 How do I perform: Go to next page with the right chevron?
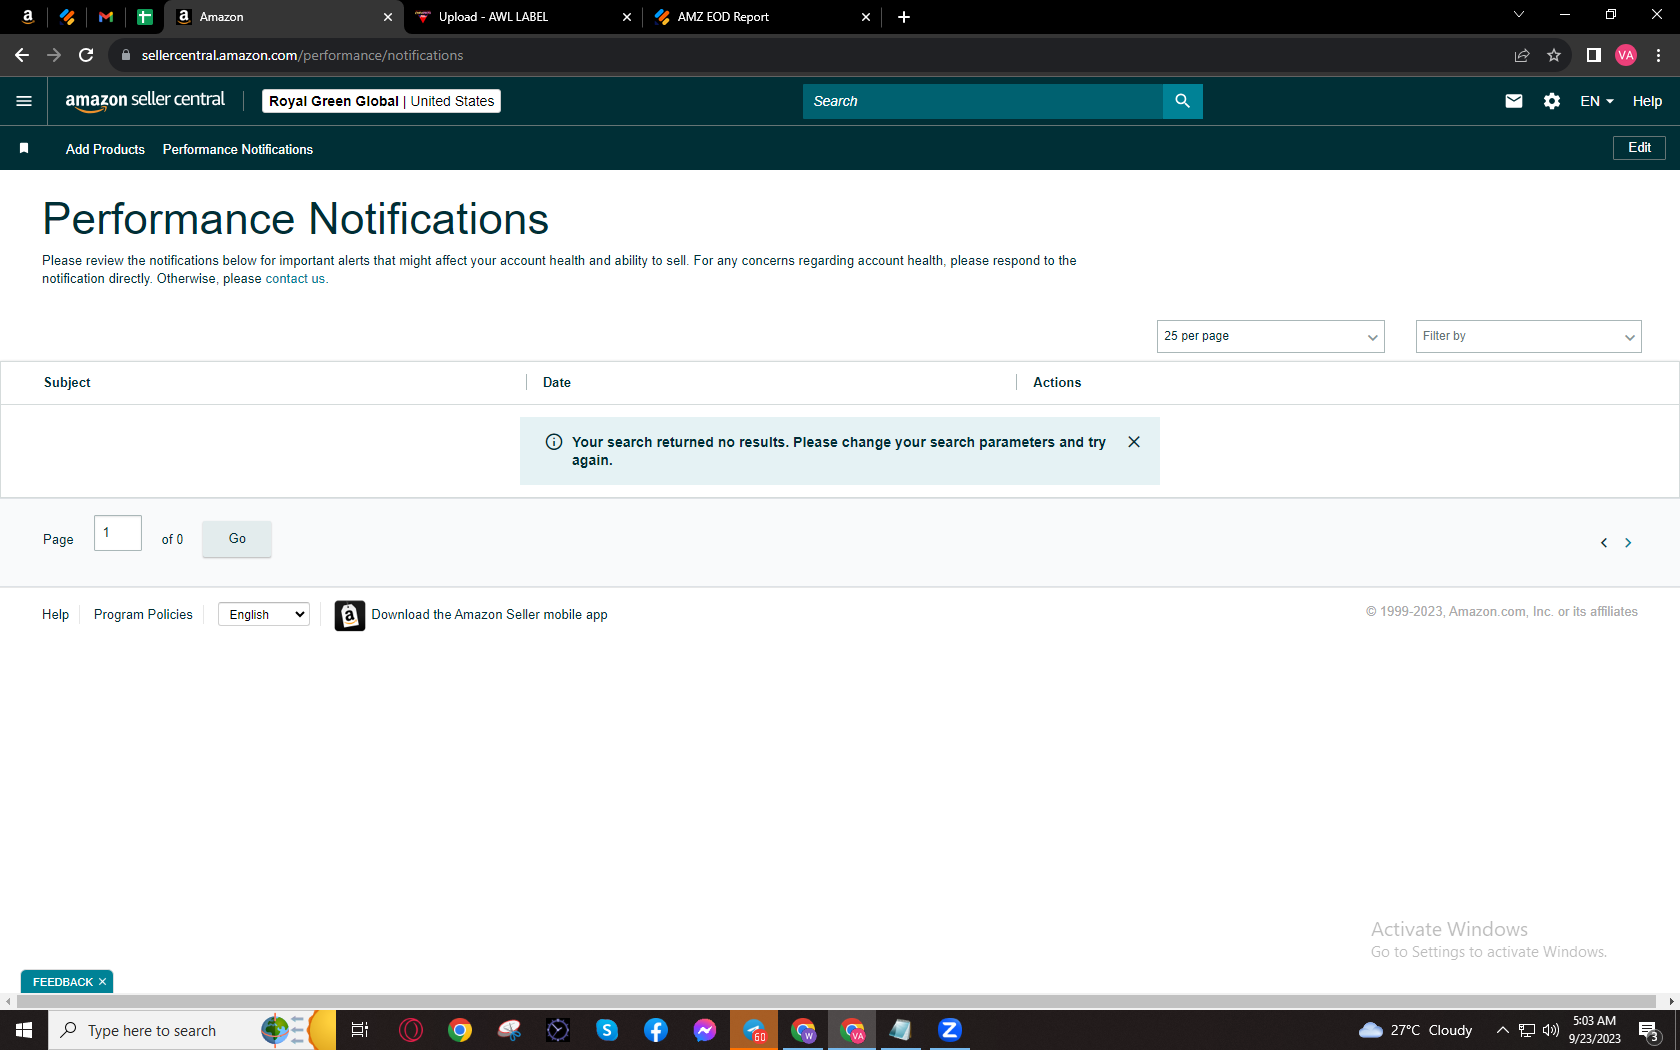(x=1628, y=542)
